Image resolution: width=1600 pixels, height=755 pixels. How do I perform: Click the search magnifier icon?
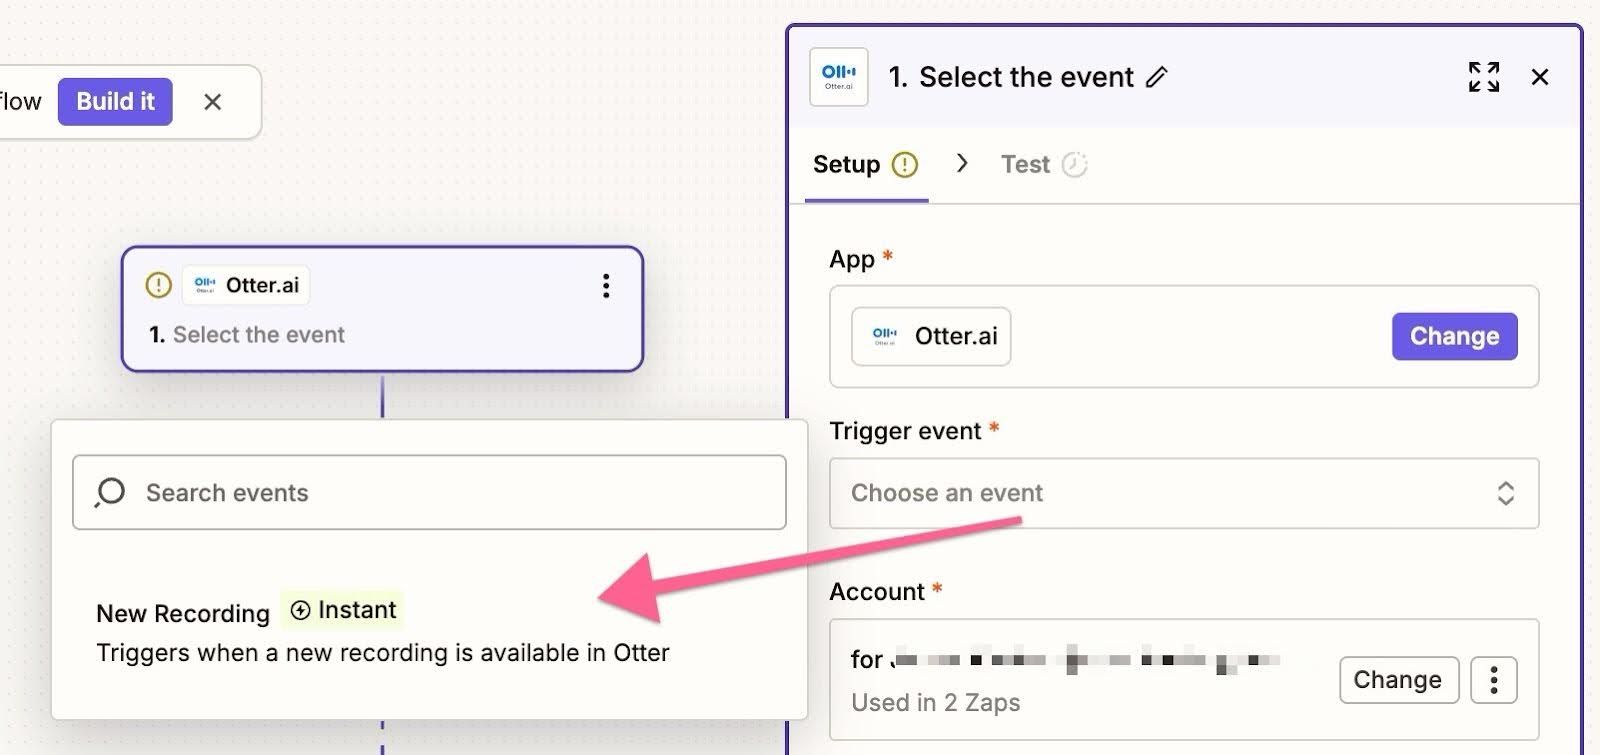(x=109, y=492)
